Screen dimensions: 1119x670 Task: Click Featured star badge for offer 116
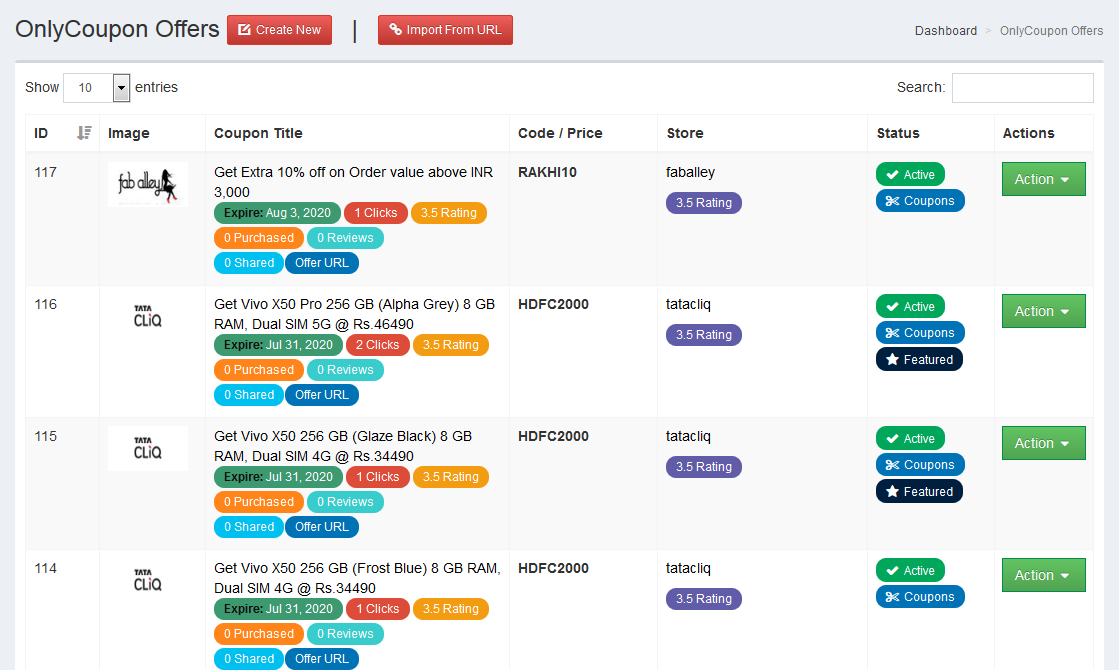919,360
